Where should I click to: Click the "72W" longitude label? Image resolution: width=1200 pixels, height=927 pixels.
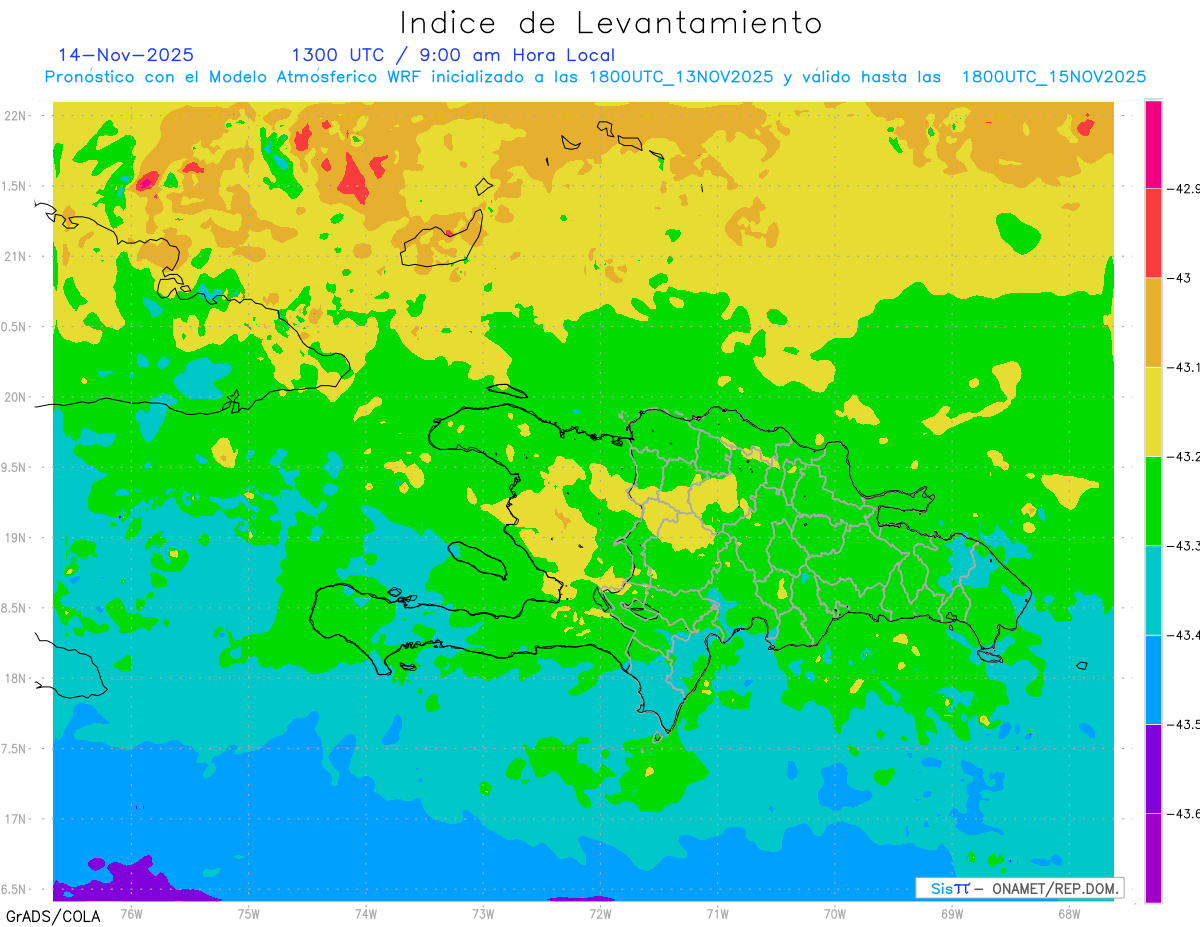coord(600,913)
